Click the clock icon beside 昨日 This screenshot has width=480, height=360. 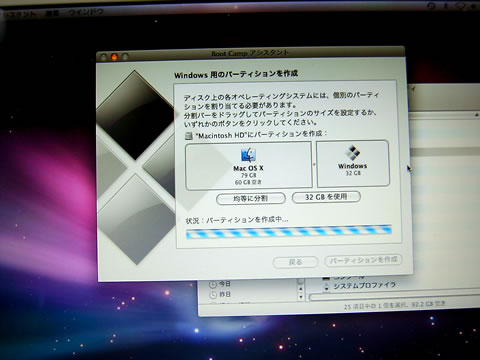pyautogui.click(x=213, y=295)
